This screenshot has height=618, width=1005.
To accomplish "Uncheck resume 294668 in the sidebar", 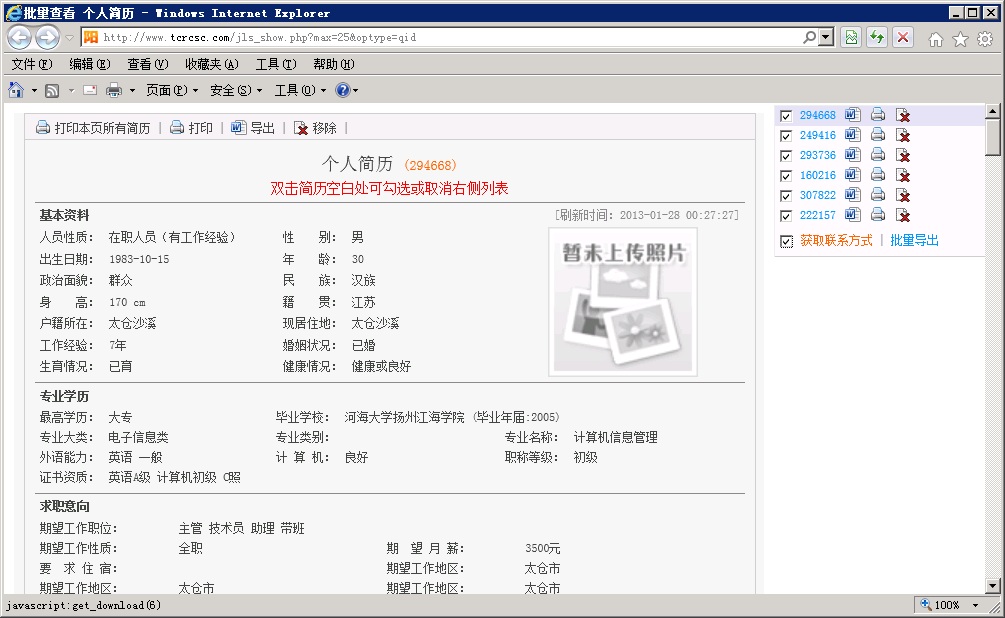I will pos(786,114).
